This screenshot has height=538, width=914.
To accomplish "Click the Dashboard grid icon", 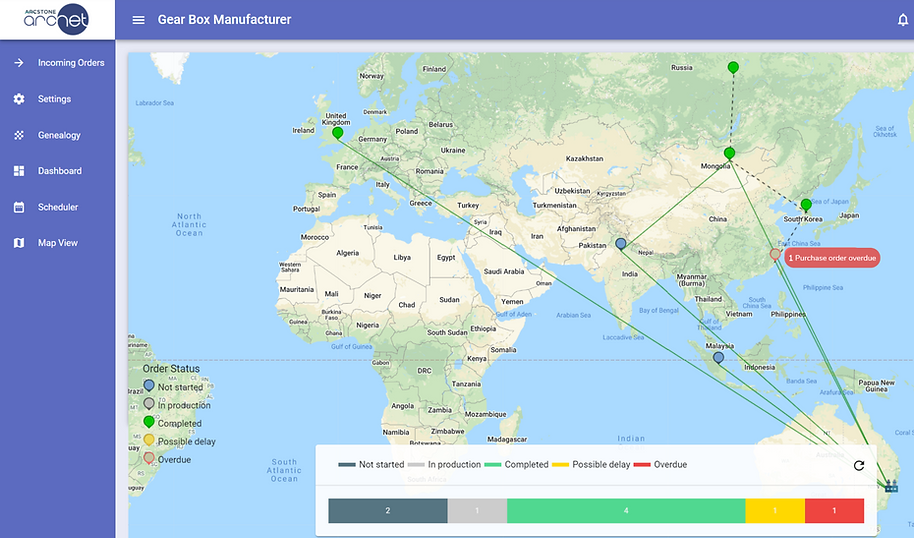I will [19, 171].
